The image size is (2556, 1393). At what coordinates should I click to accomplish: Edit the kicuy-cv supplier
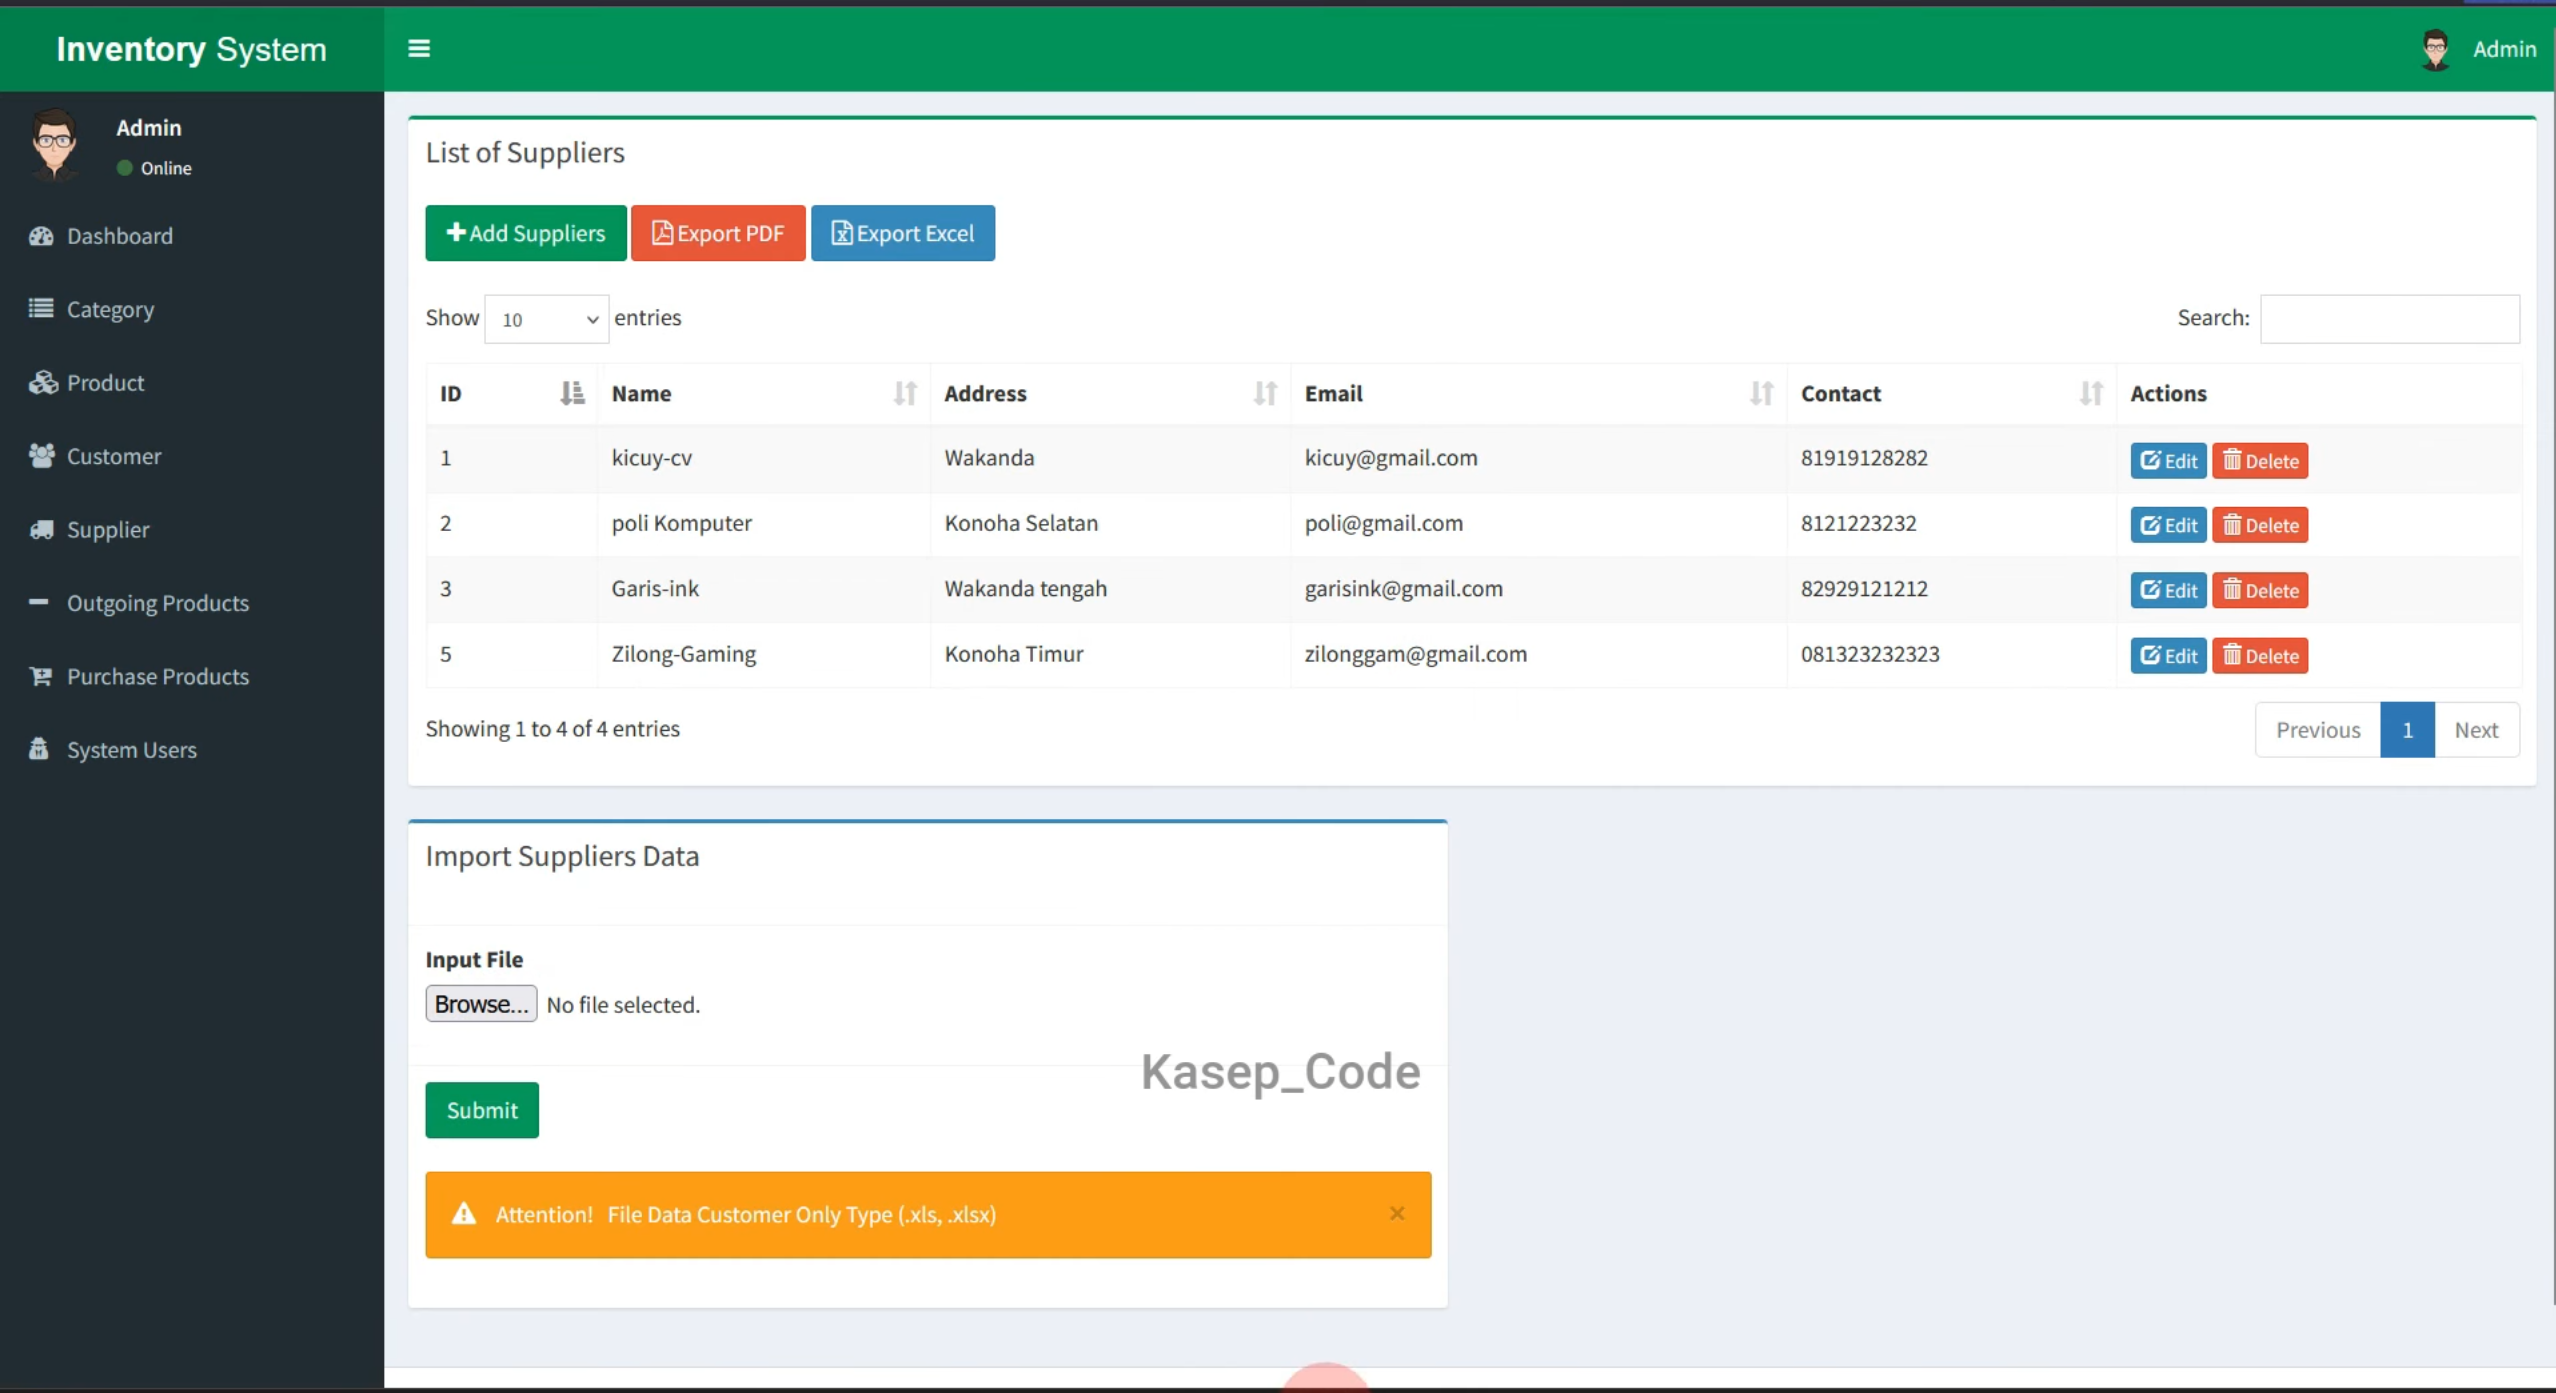[2168, 461]
